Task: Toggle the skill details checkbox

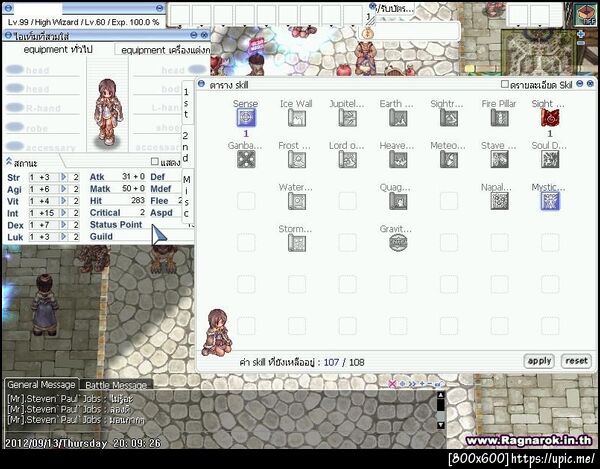Action: coord(504,84)
